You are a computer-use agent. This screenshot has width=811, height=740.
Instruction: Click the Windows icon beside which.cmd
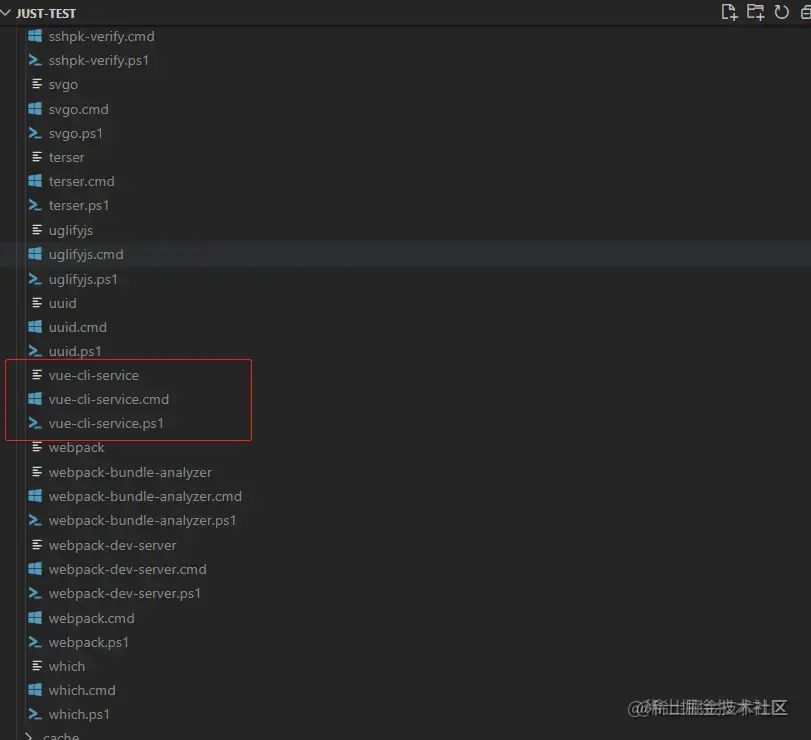tap(35, 690)
